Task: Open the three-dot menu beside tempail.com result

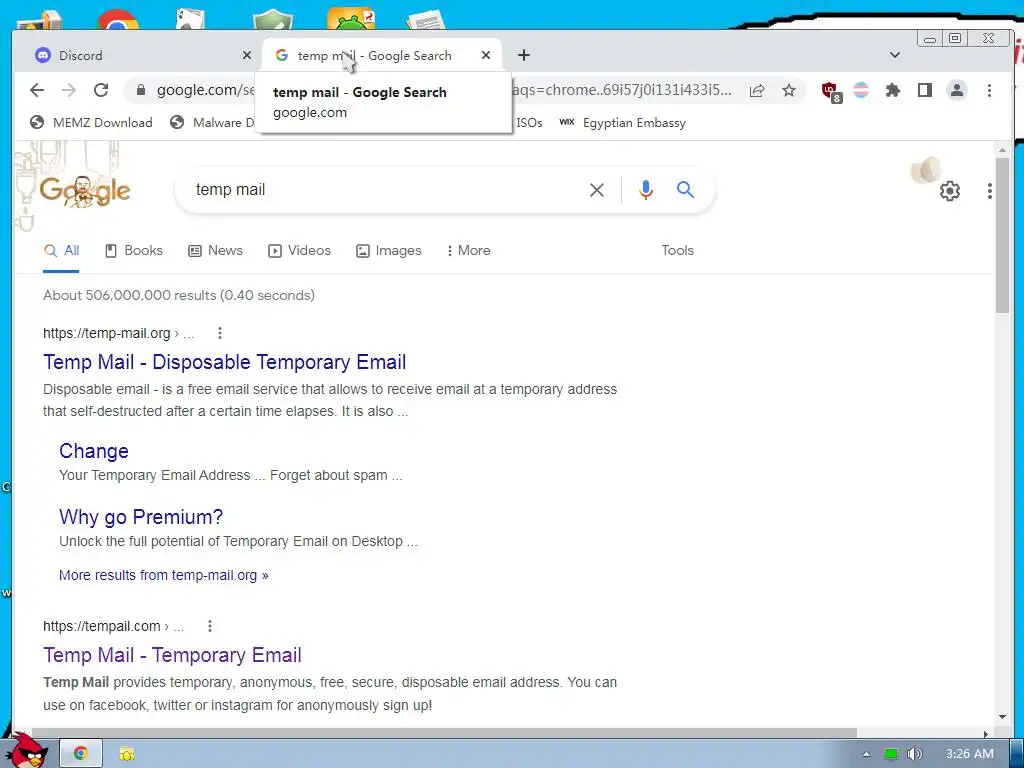Action: (x=210, y=626)
